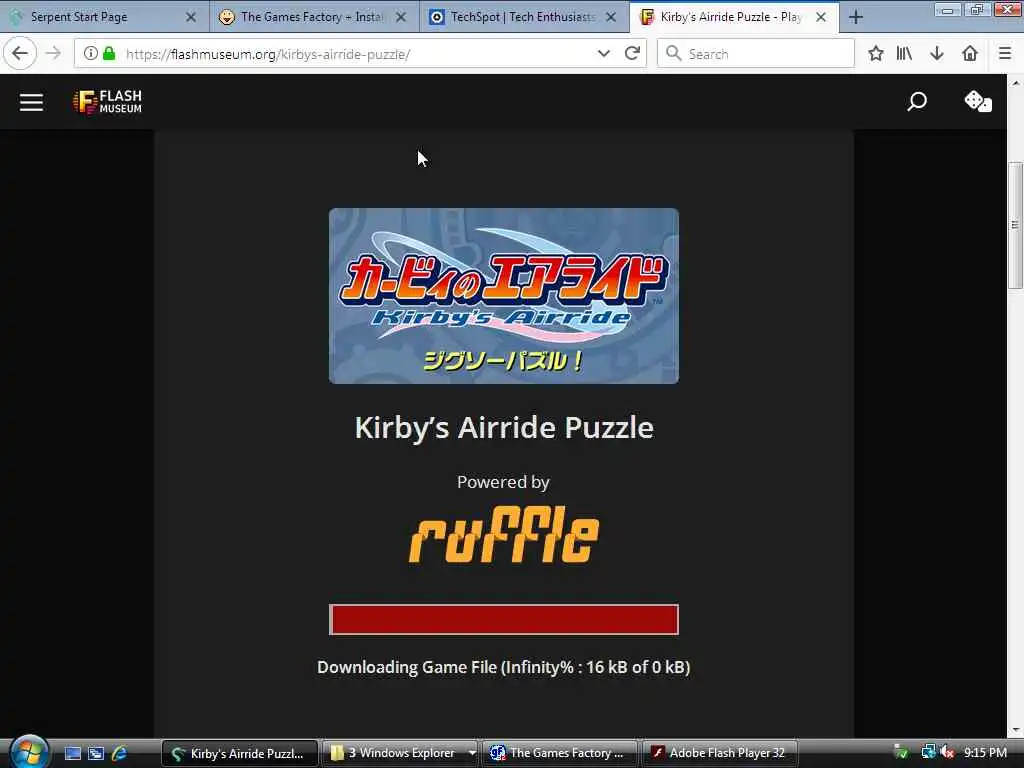Screen dimensions: 1024x768
Task: Click the red download progress bar
Action: coord(504,619)
